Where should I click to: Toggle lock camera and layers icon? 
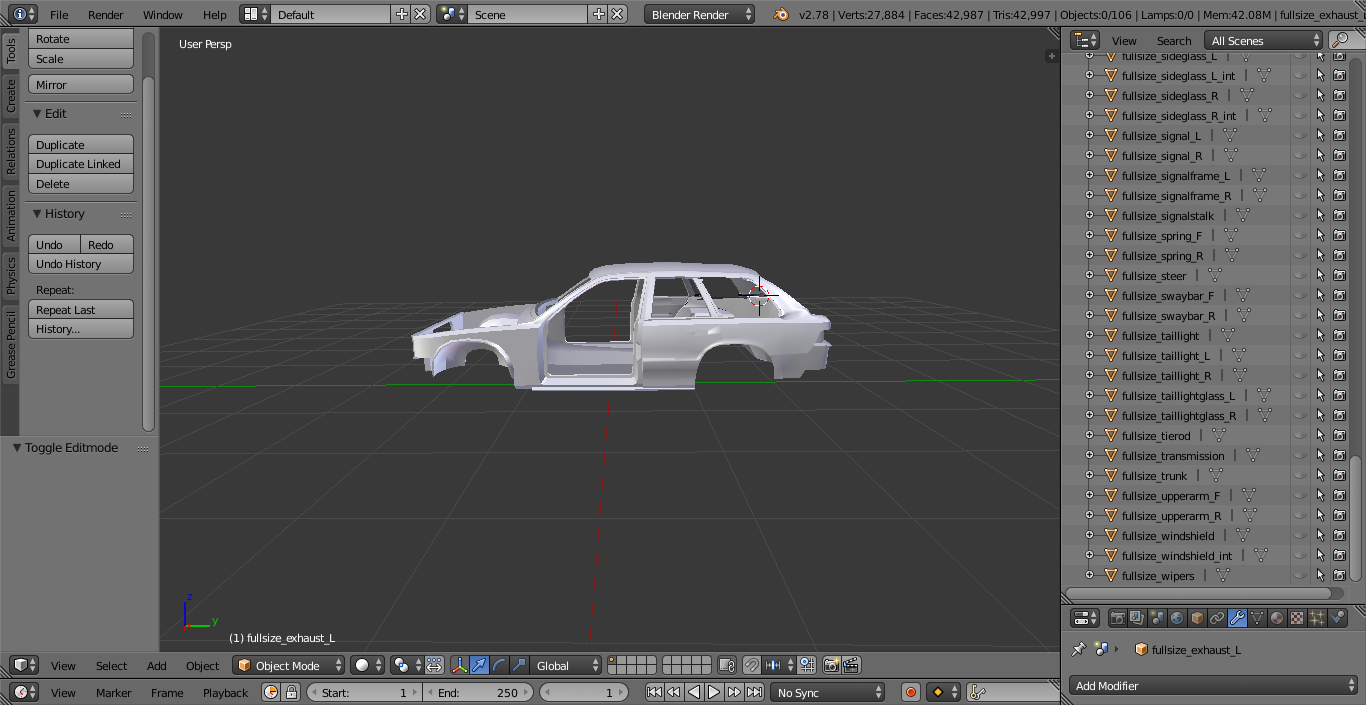tap(727, 665)
